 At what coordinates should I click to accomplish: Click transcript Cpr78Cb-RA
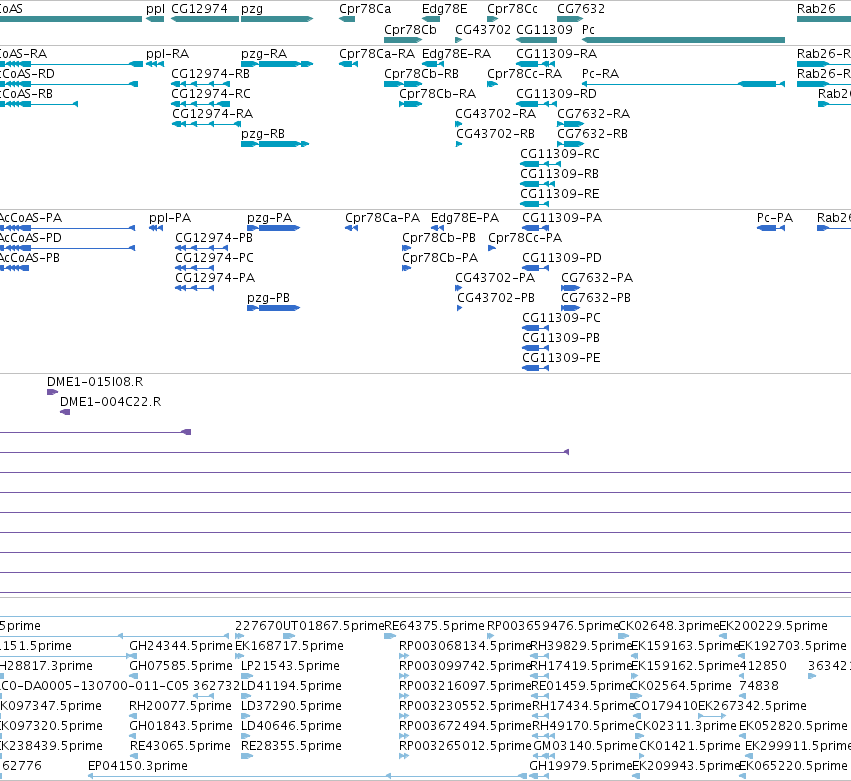click(437, 94)
